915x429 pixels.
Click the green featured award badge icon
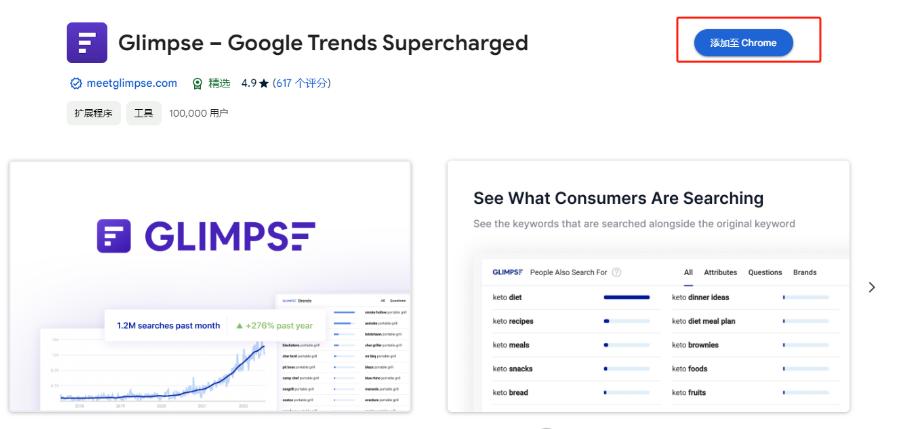(197, 83)
